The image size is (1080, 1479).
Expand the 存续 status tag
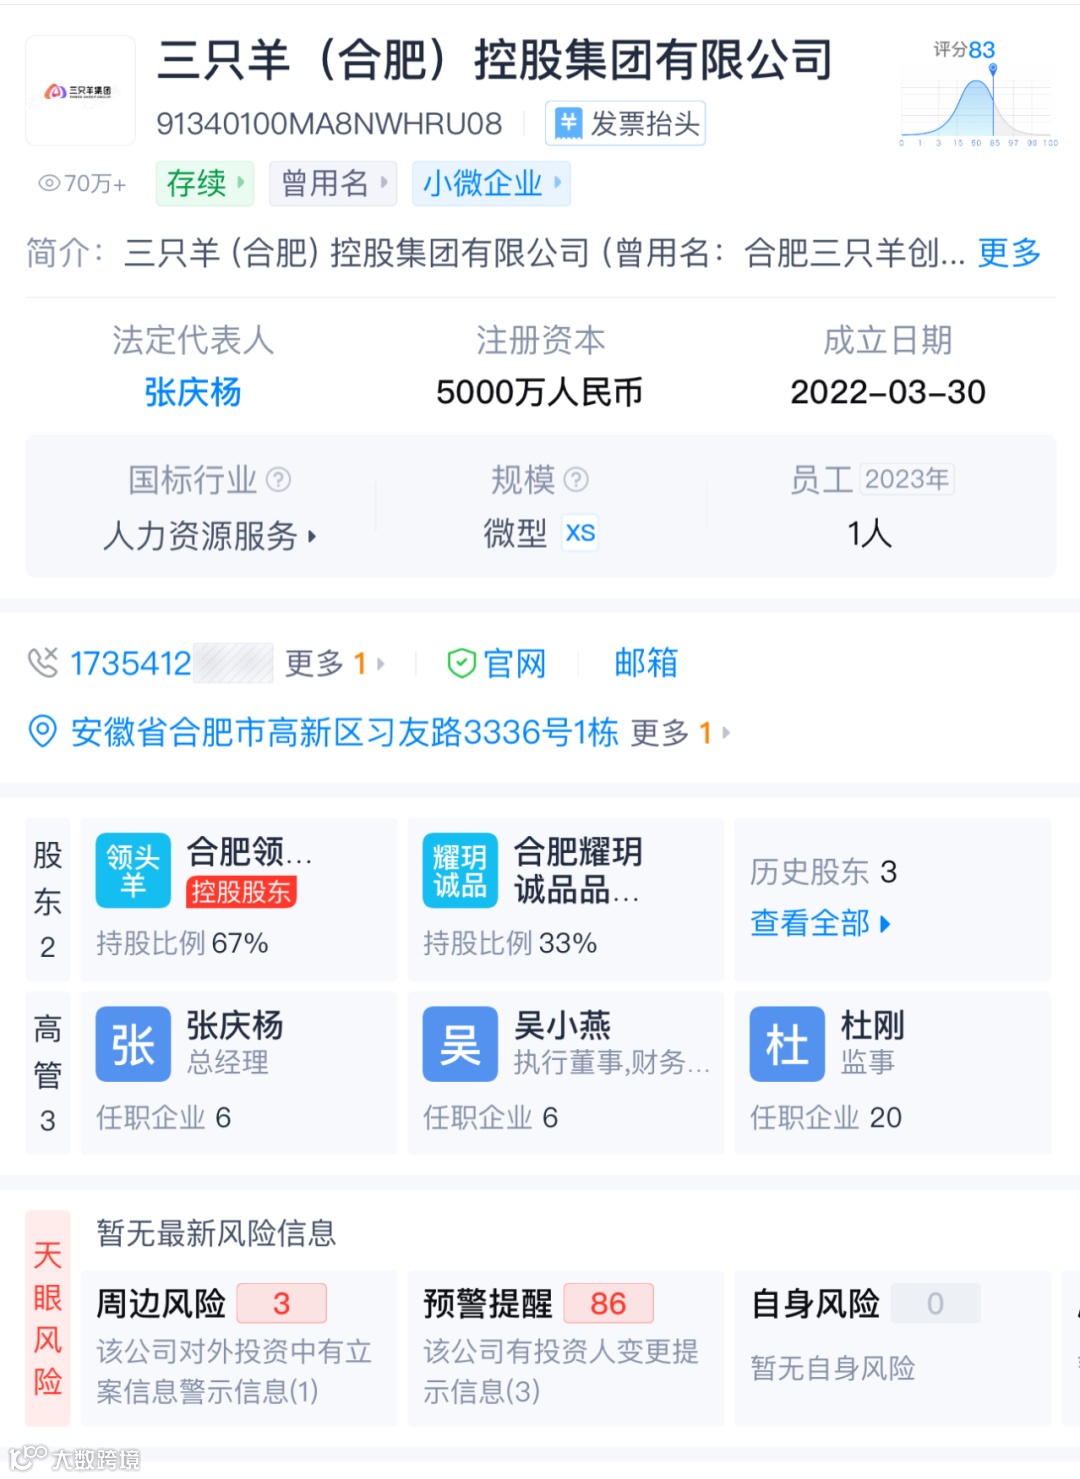[x=205, y=184]
